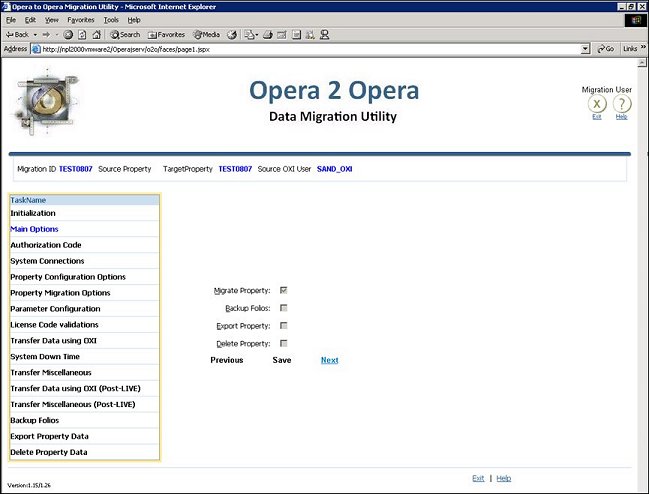Toggle the Migrate Property checkbox

pyautogui.click(x=284, y=290)
